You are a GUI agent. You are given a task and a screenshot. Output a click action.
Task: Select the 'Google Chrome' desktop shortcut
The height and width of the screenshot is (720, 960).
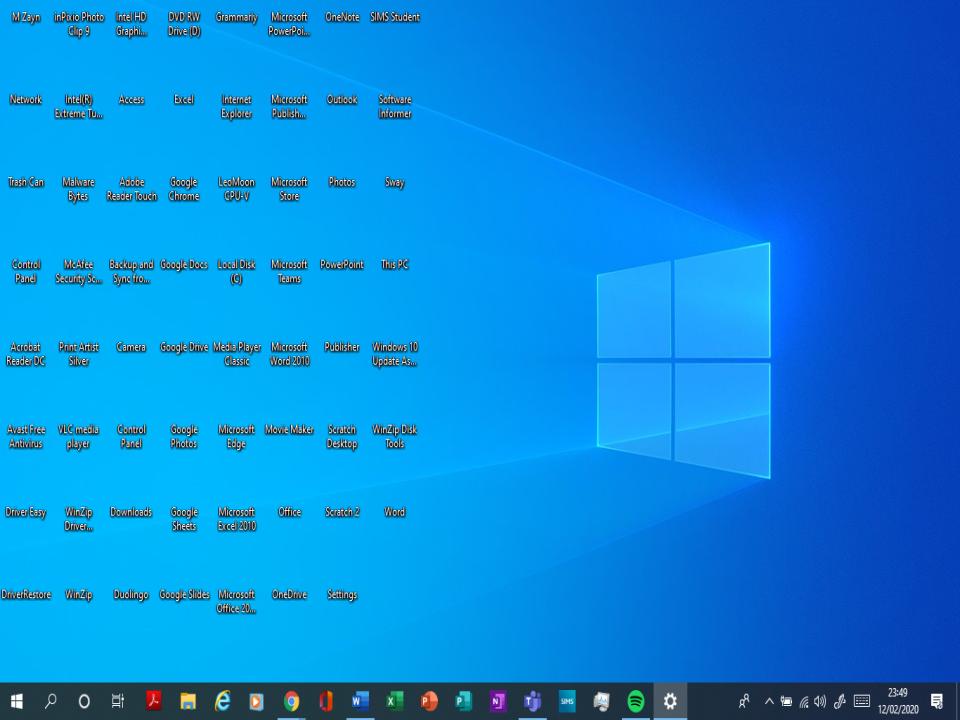[184, 189]
